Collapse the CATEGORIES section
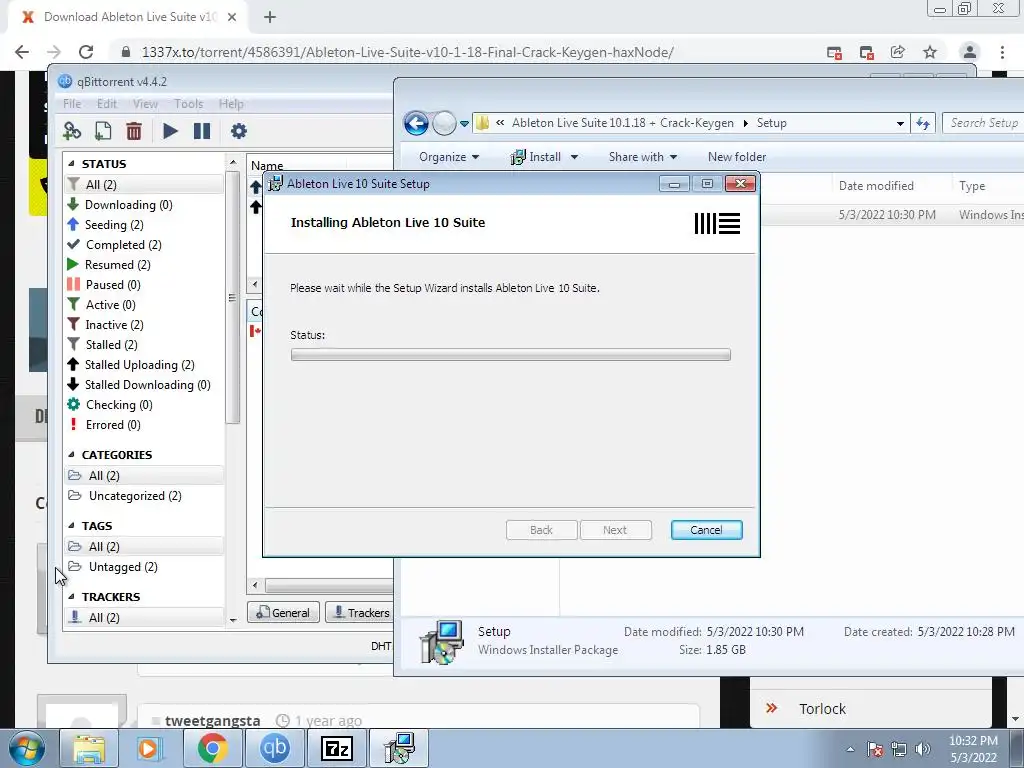 point(71,455)
